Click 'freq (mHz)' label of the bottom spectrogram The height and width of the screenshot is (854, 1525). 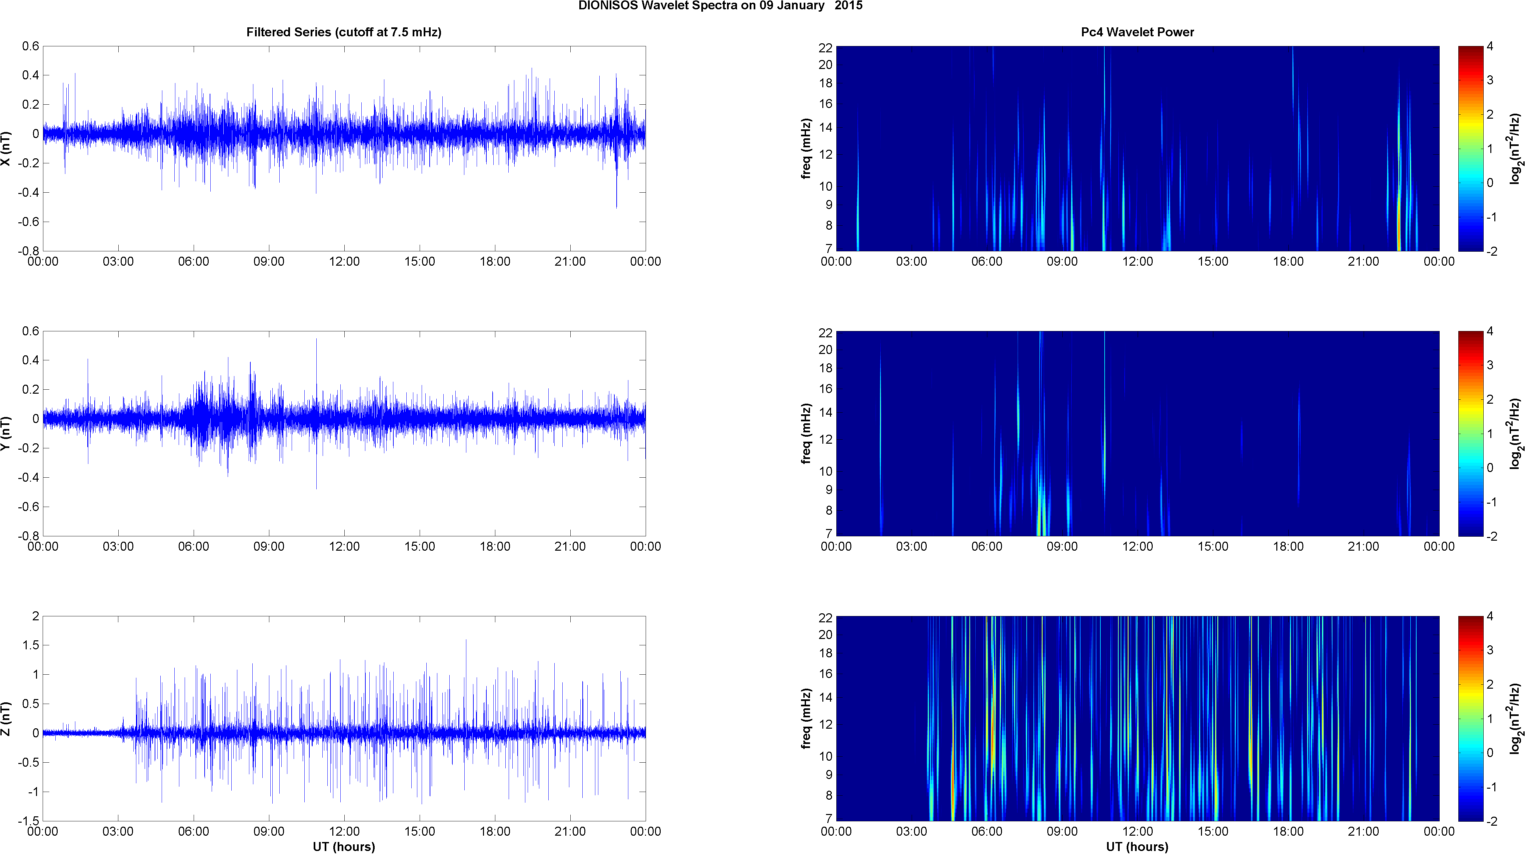point(806,718)
